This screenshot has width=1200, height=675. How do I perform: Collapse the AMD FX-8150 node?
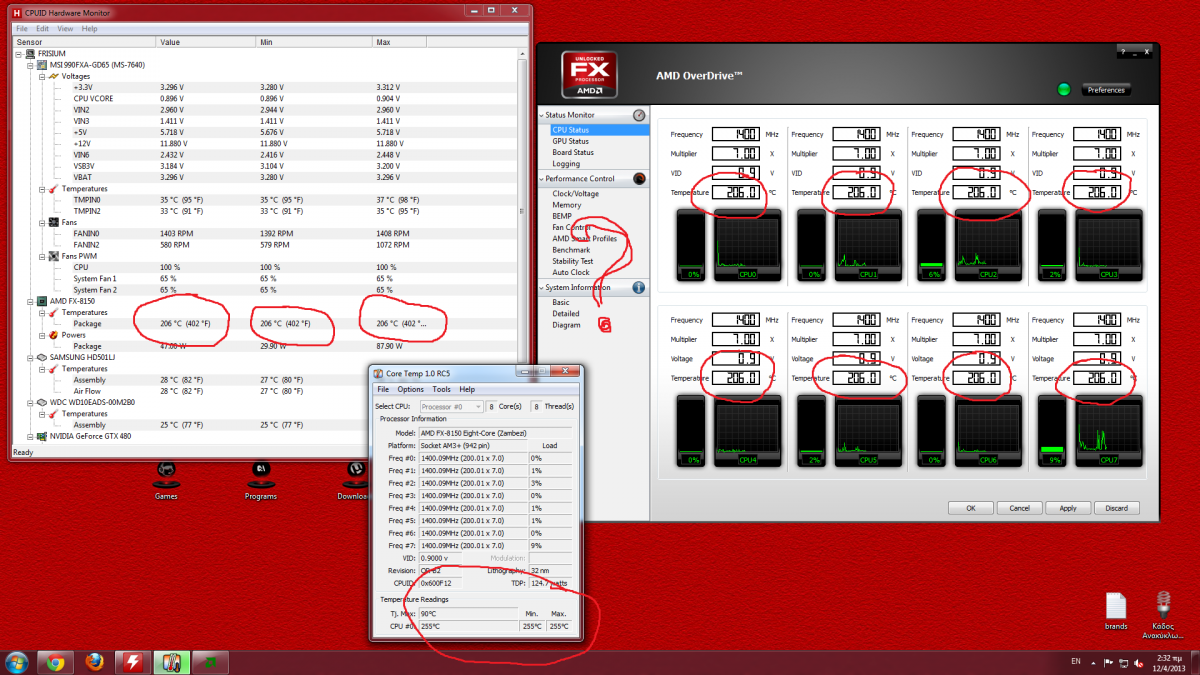click(x=31, y=300)
